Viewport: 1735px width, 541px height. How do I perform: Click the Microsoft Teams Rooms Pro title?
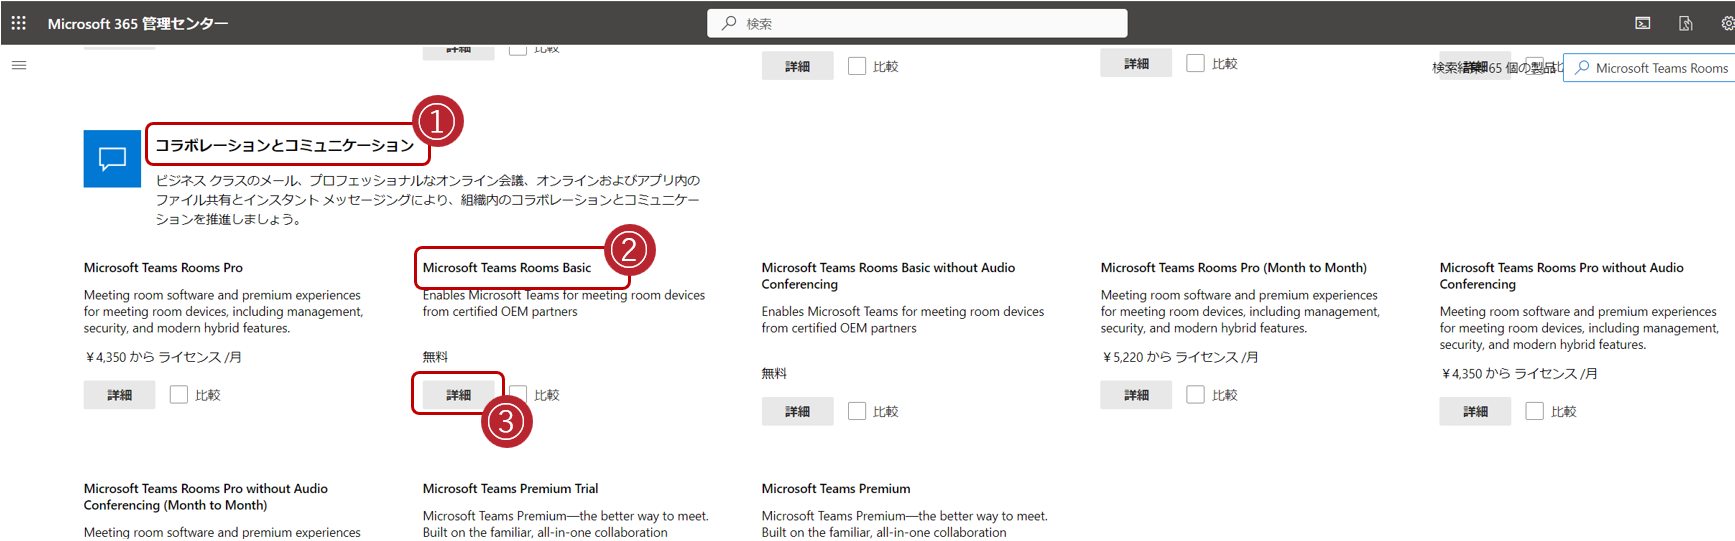(x=163, y=268)
